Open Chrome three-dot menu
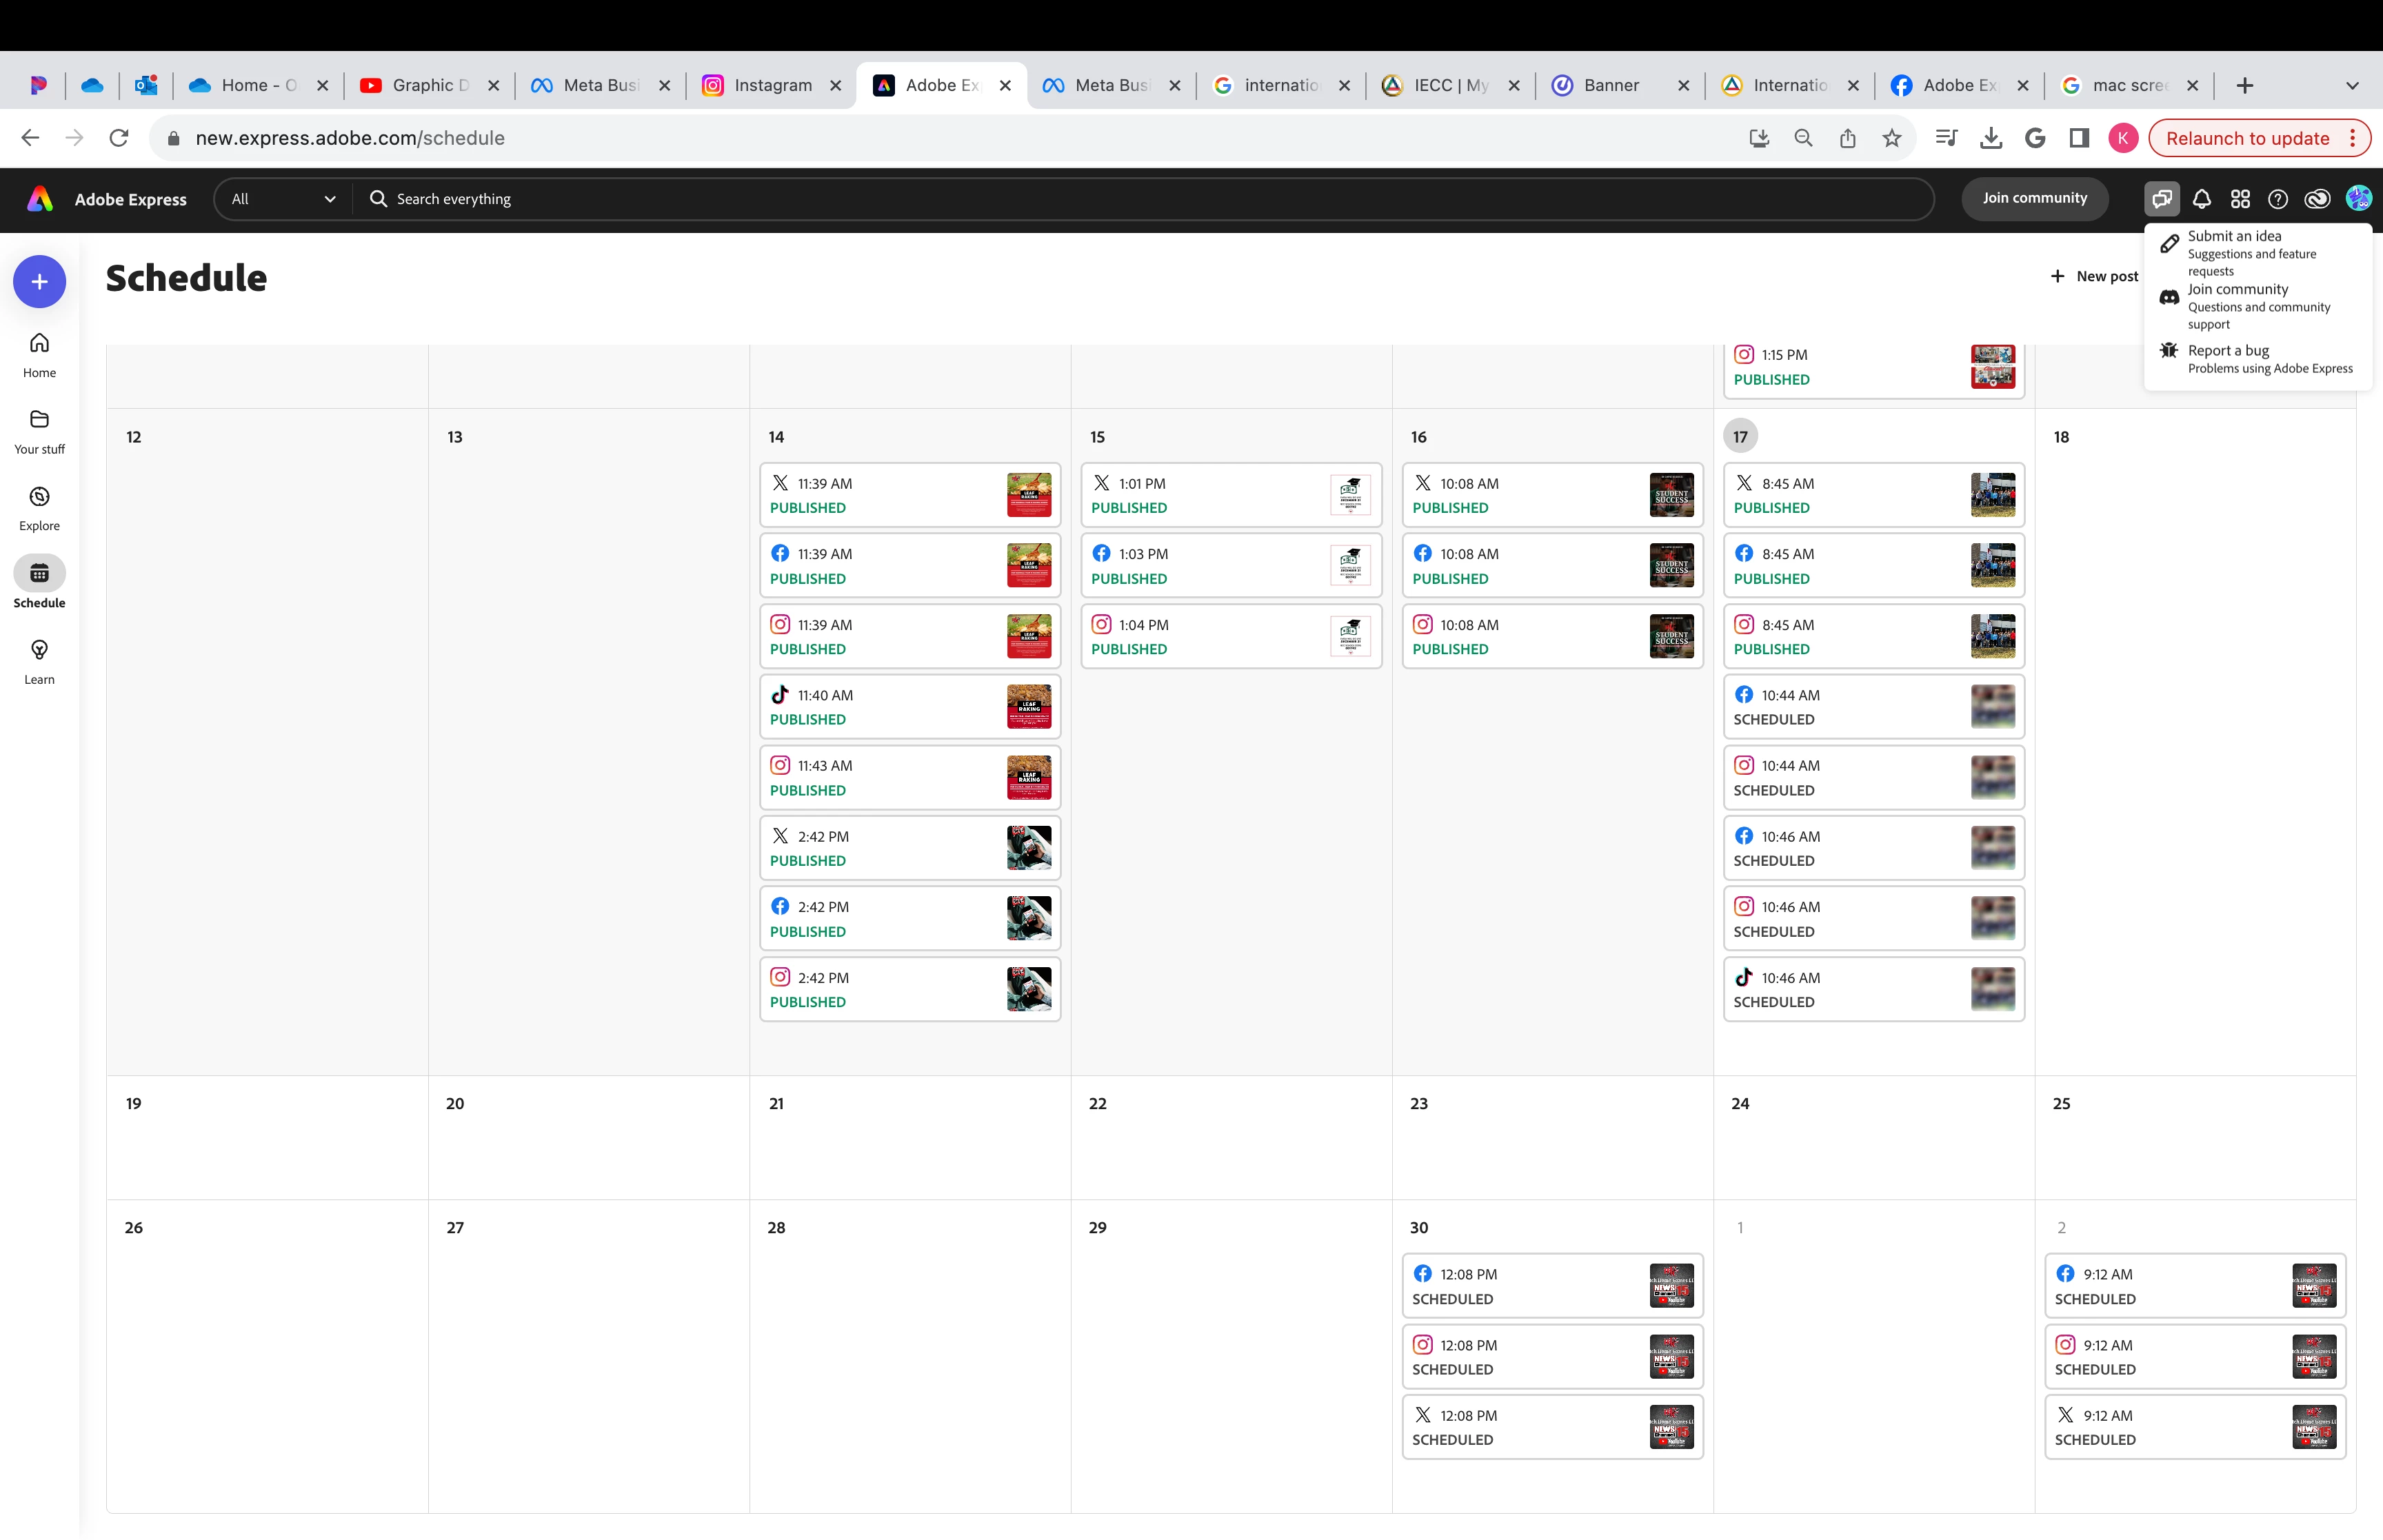 click(x=2353, y=139)
